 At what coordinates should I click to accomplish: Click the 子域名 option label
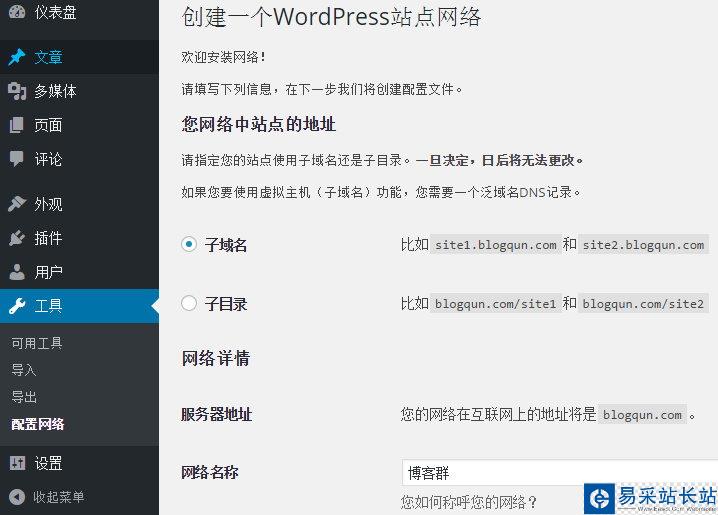tap(226, 245)
